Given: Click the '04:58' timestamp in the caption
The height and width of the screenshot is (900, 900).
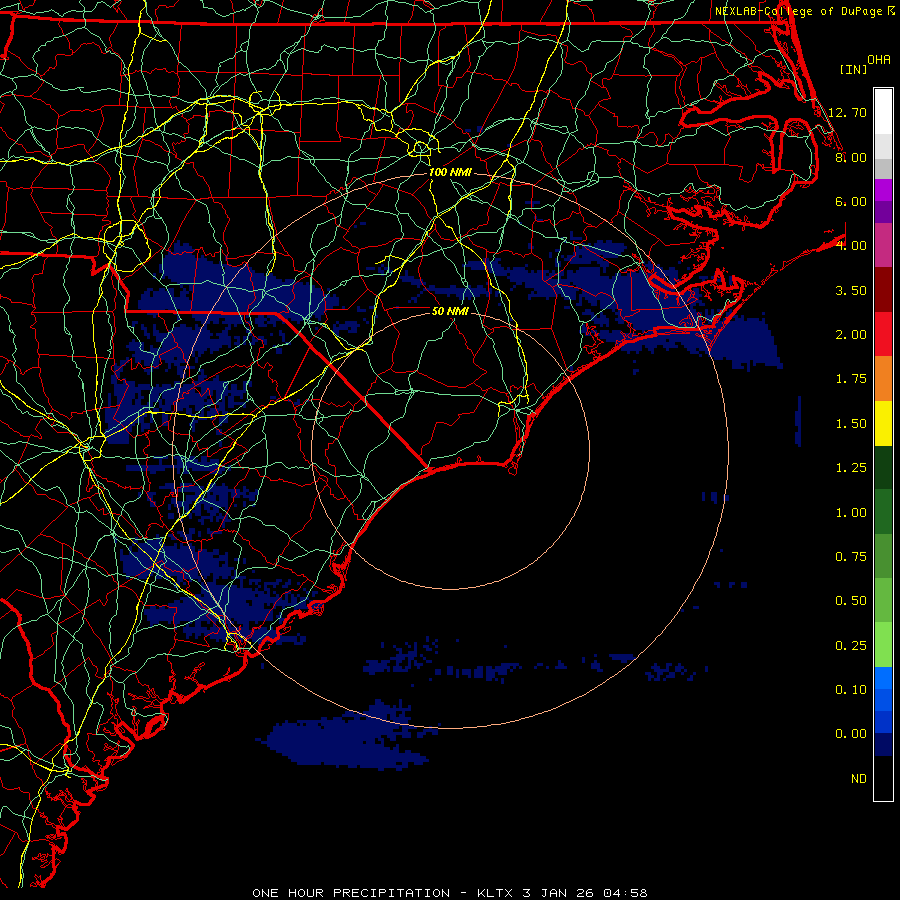Looking at the screenshot, I should [625, 893].
